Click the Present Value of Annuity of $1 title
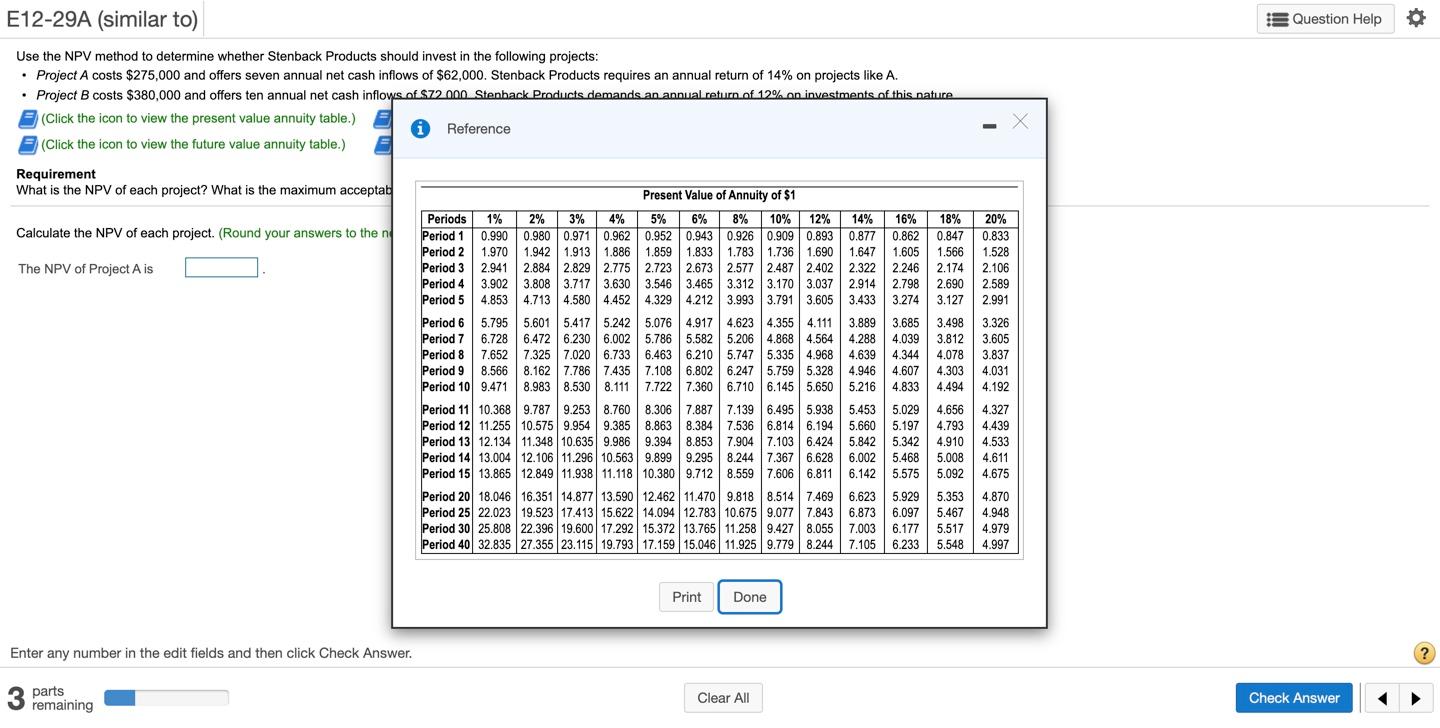Viewport: 1440px width, 728px height. pyautogui.click(x=719, y=195)
